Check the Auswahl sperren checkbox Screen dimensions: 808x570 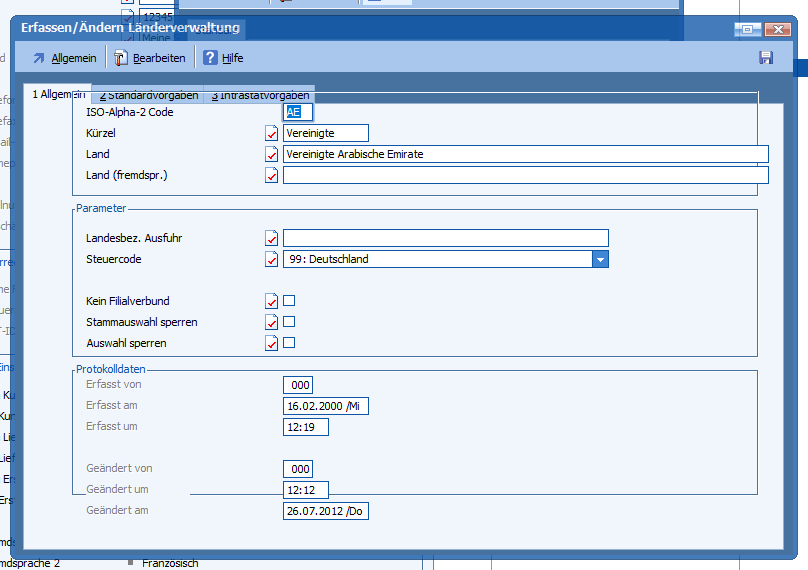(x=289, y=343)
